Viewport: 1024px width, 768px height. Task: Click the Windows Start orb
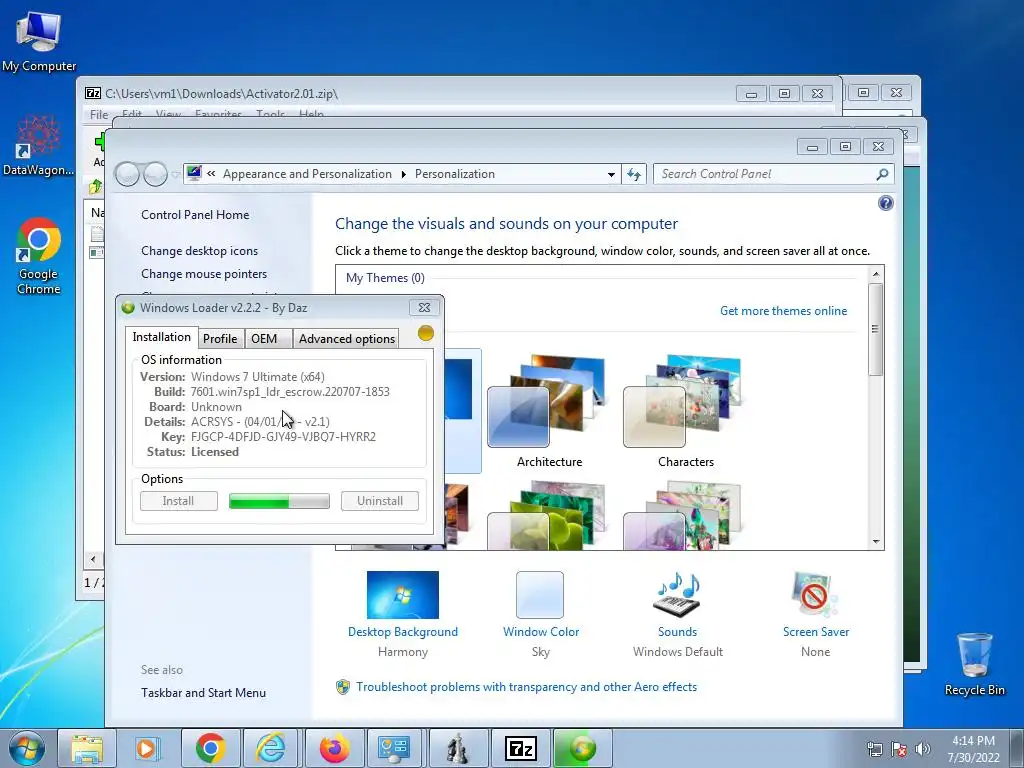[x=27, y=748]
